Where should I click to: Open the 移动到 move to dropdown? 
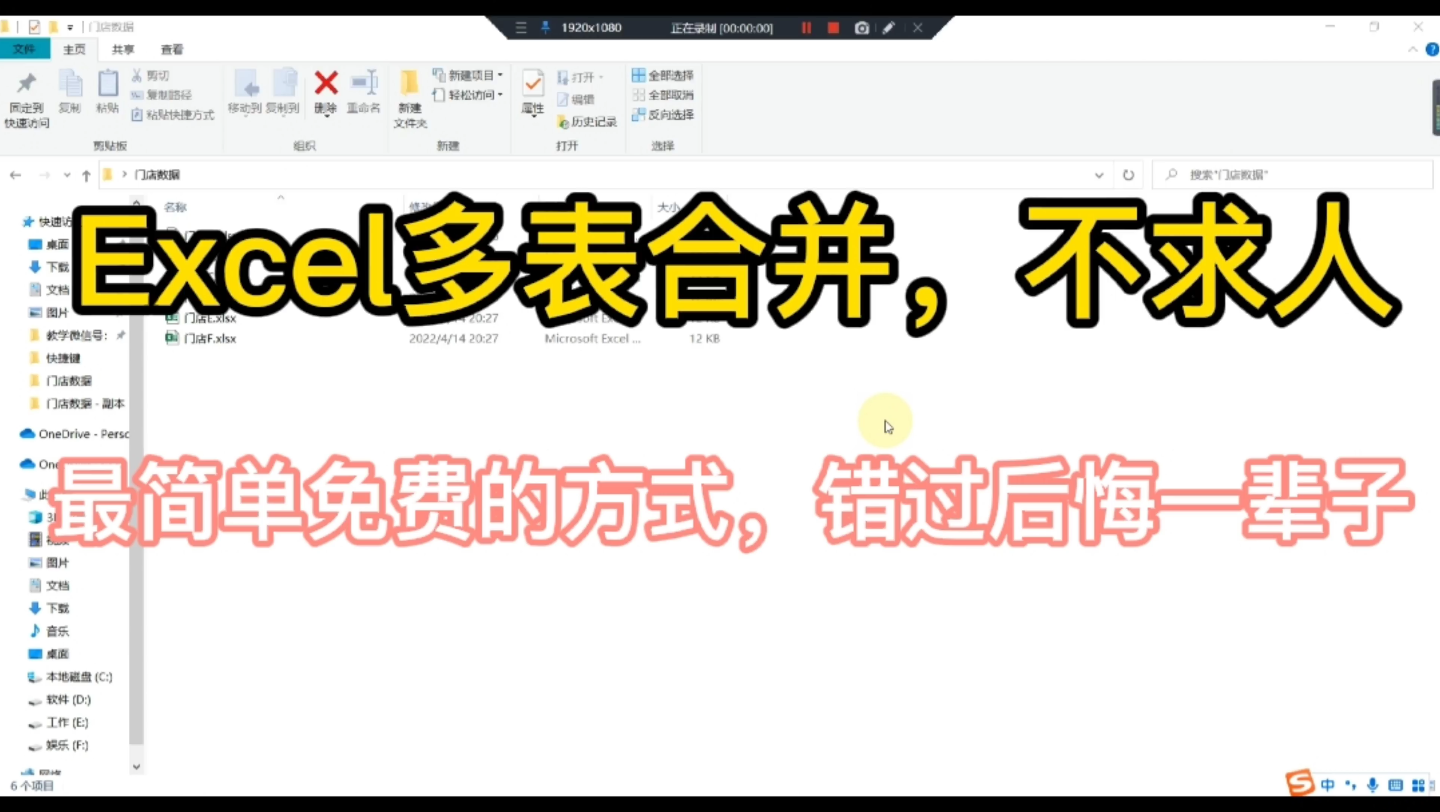[245, 92]
